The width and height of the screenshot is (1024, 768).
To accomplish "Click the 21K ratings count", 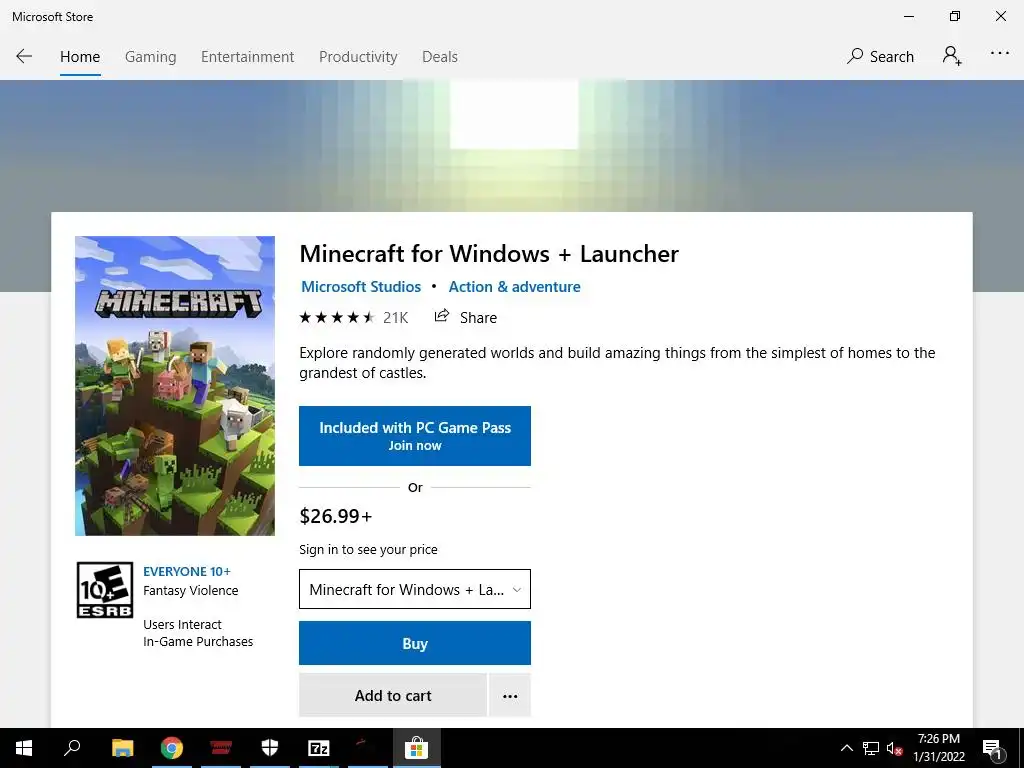I will pyautogui.click(x=395, y=317).
